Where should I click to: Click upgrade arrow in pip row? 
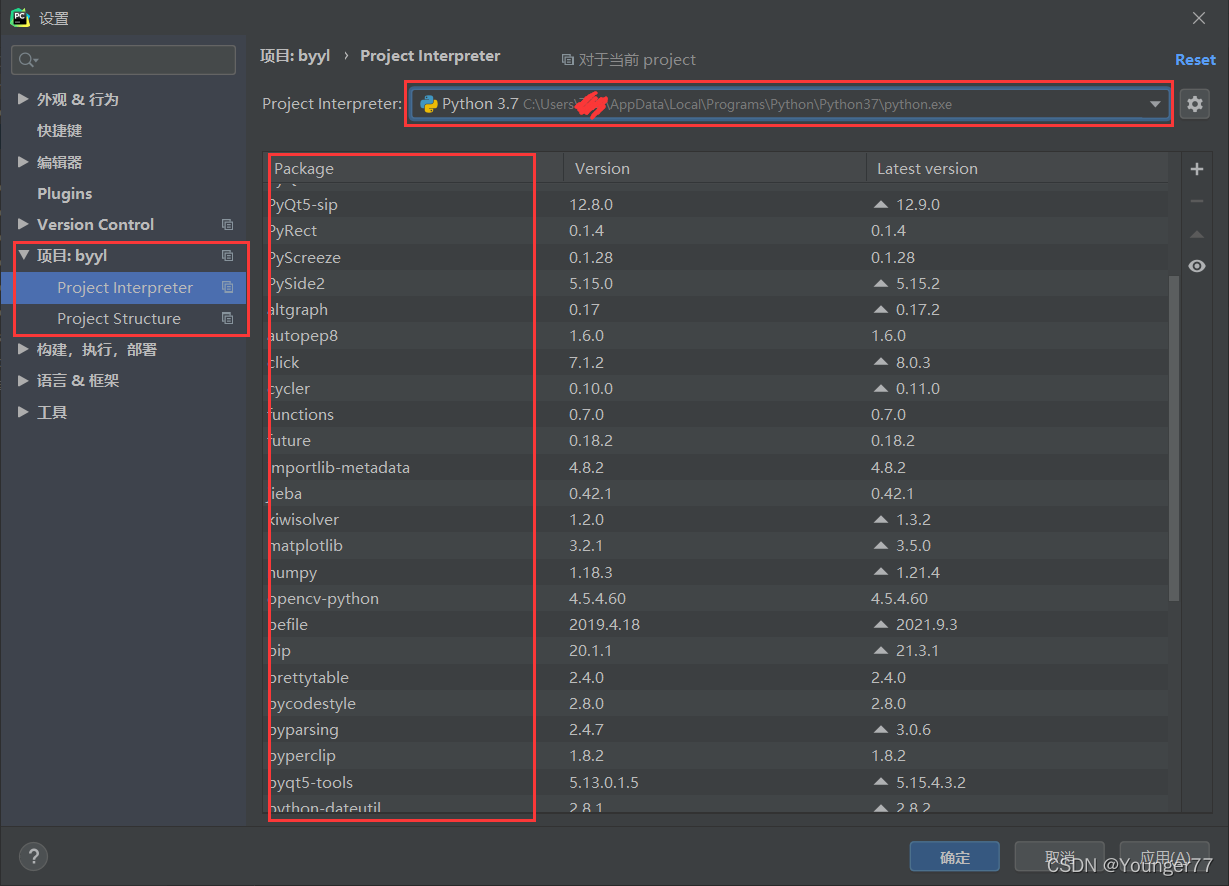881,651
